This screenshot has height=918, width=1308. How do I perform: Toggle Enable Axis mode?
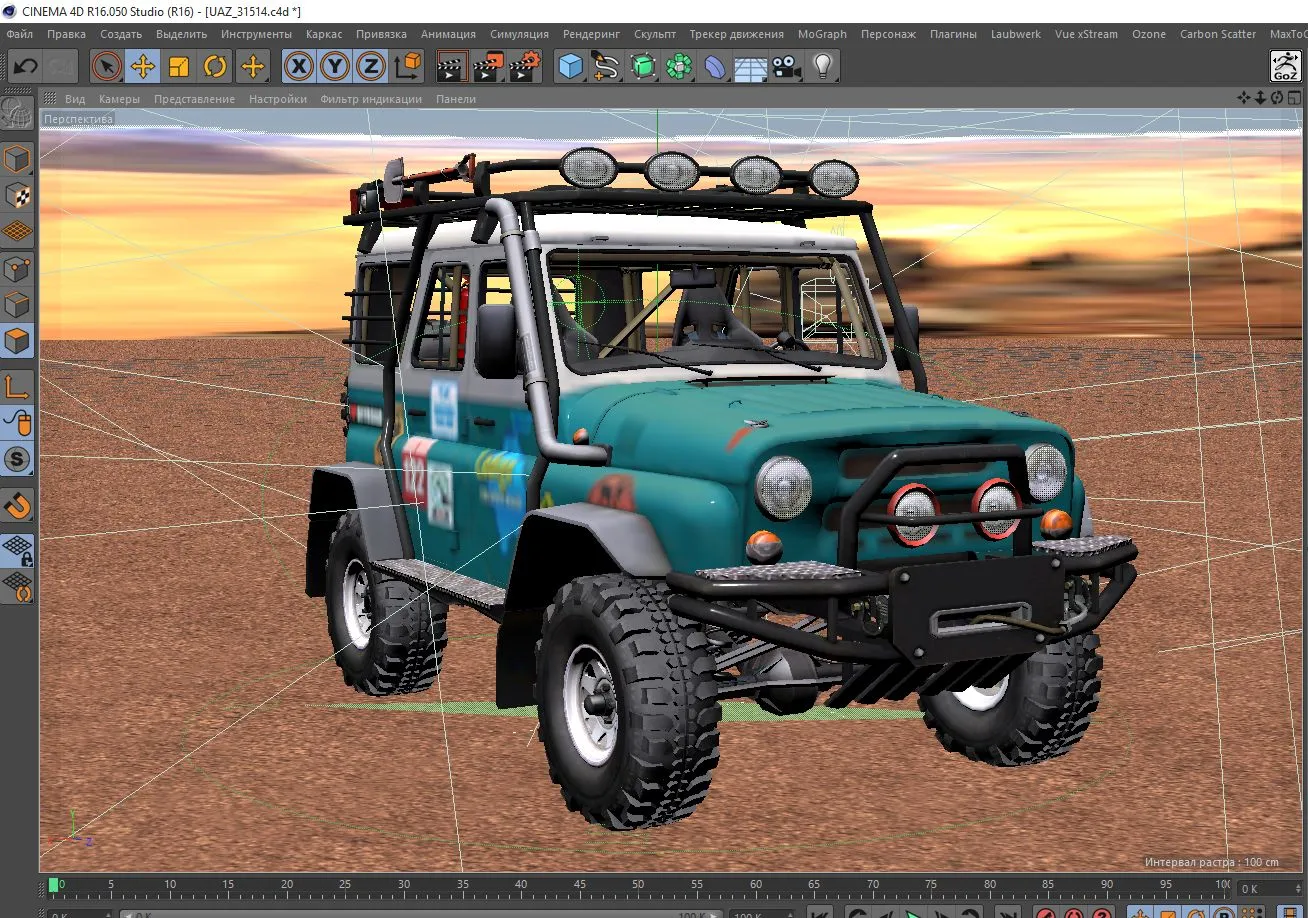point(18,386)
